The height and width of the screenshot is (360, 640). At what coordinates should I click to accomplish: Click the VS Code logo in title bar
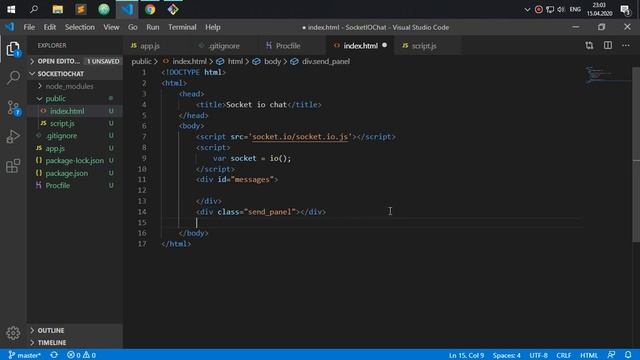tap(10, 27)
